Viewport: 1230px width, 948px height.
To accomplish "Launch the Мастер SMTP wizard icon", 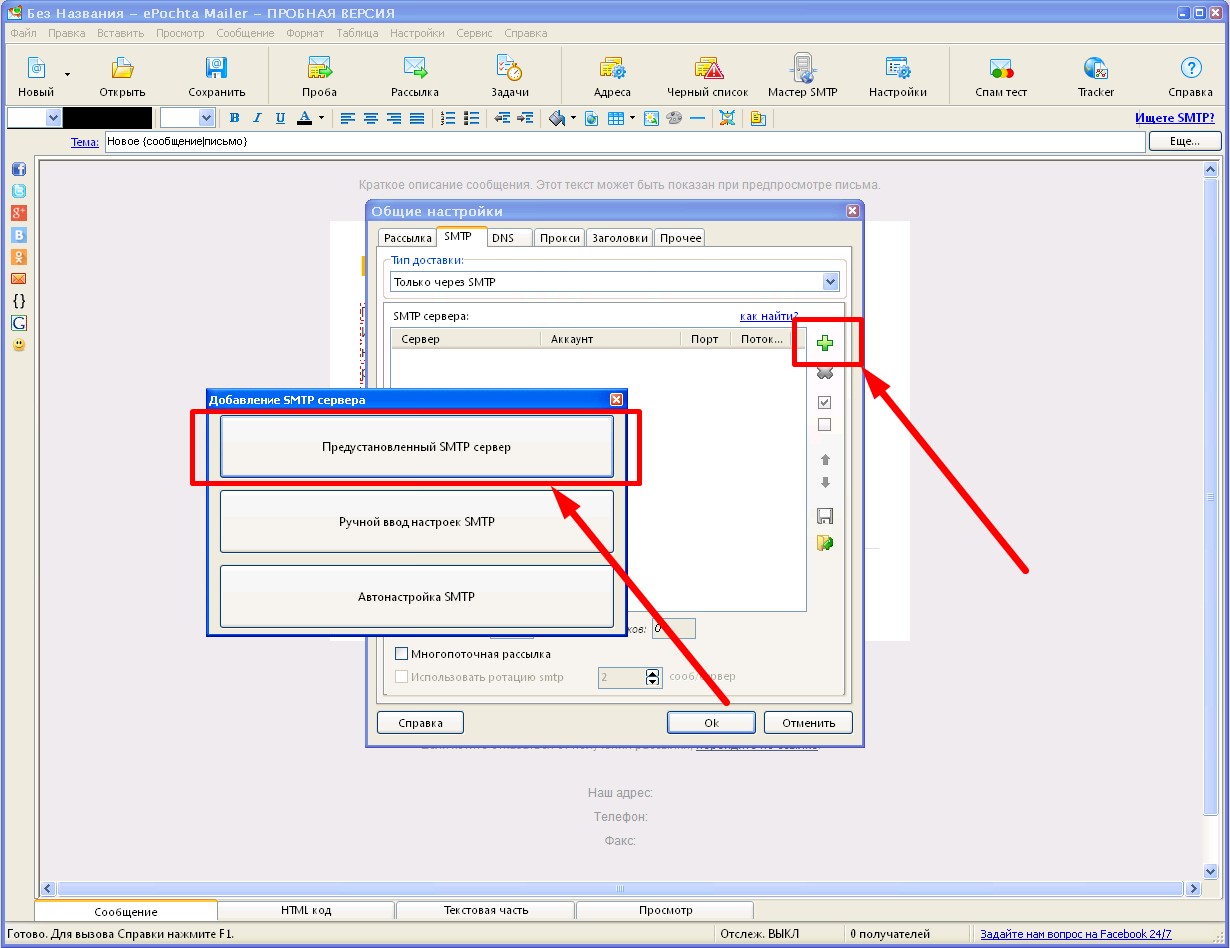I will pyautogui.click(x=802, y=69).
